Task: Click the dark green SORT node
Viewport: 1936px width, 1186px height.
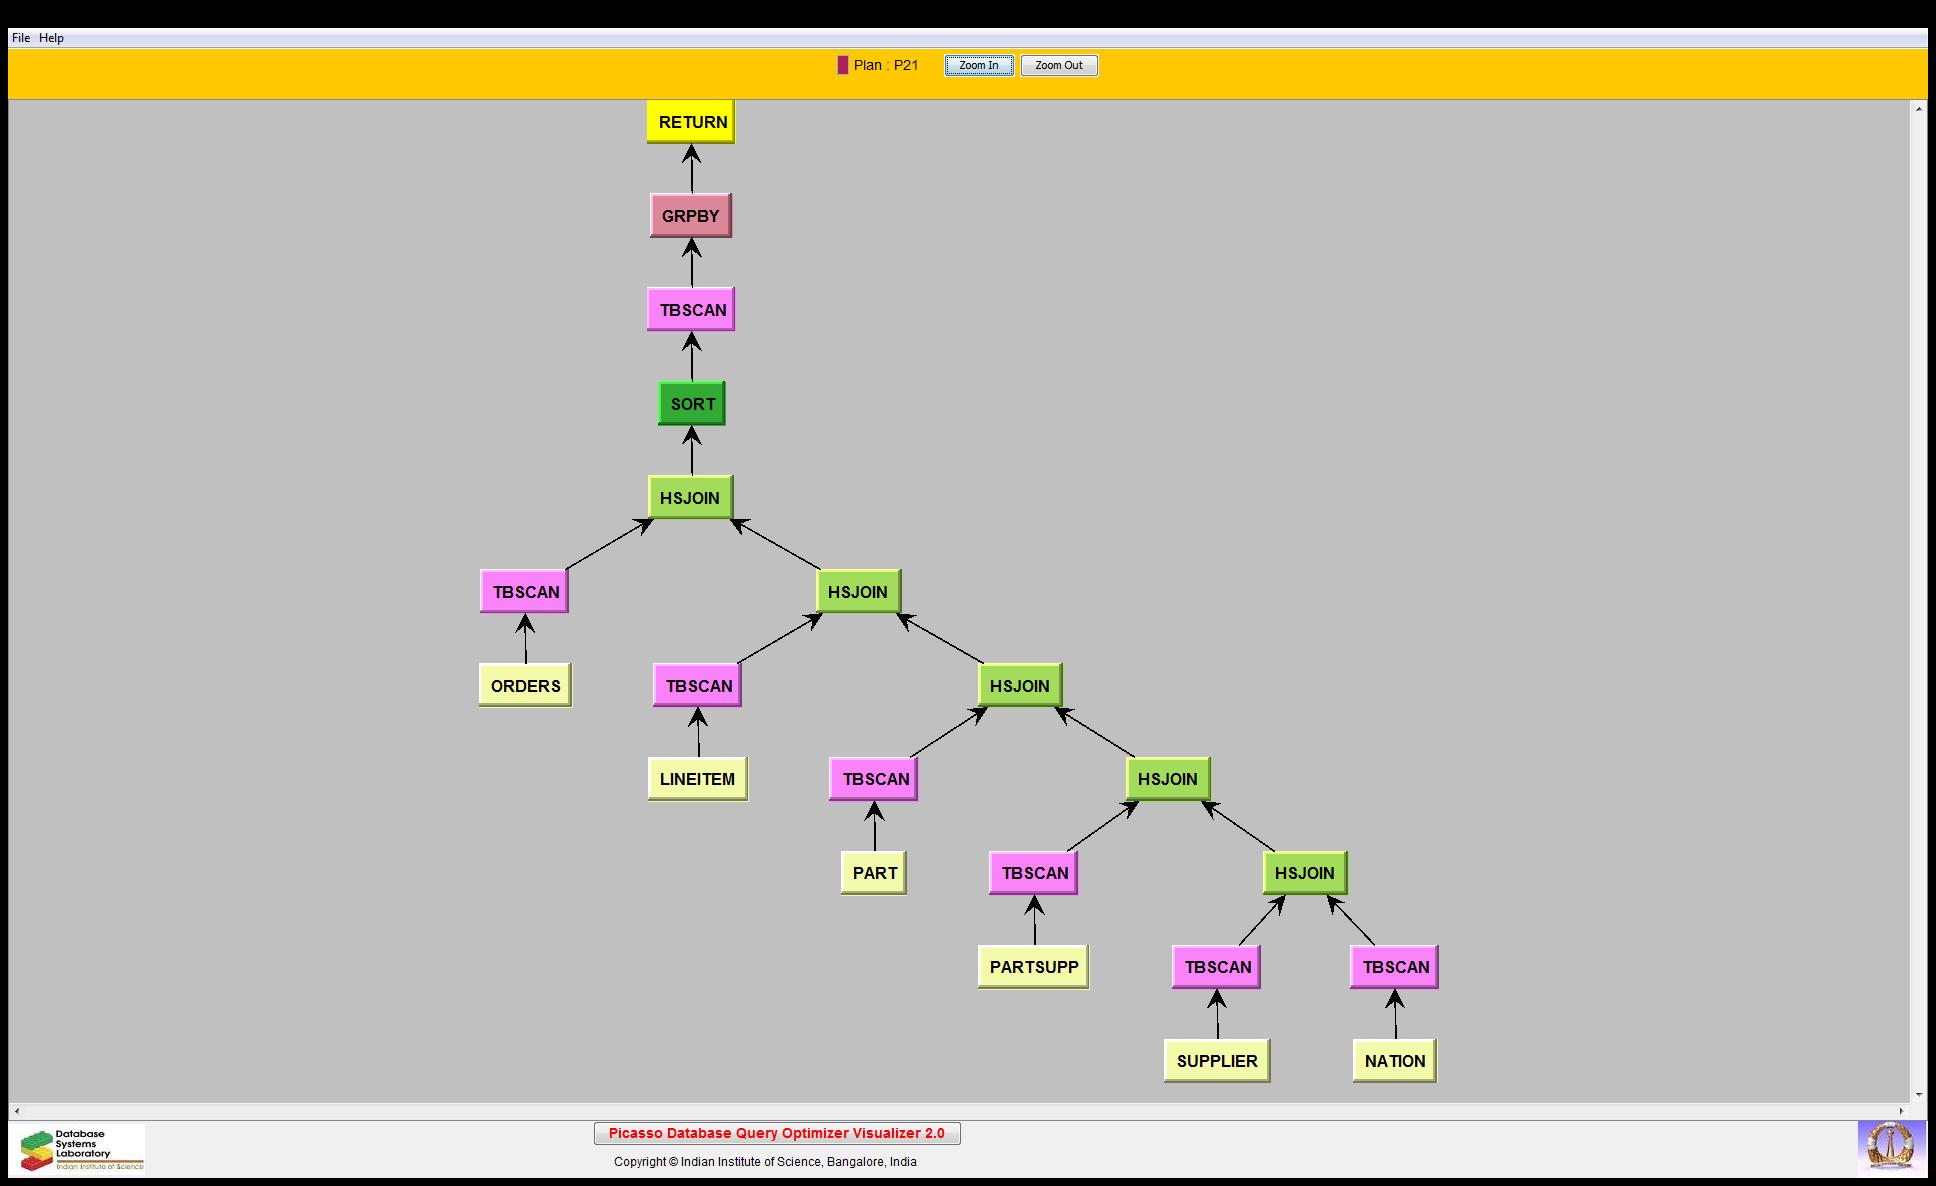Action: (x=691, y=404)
